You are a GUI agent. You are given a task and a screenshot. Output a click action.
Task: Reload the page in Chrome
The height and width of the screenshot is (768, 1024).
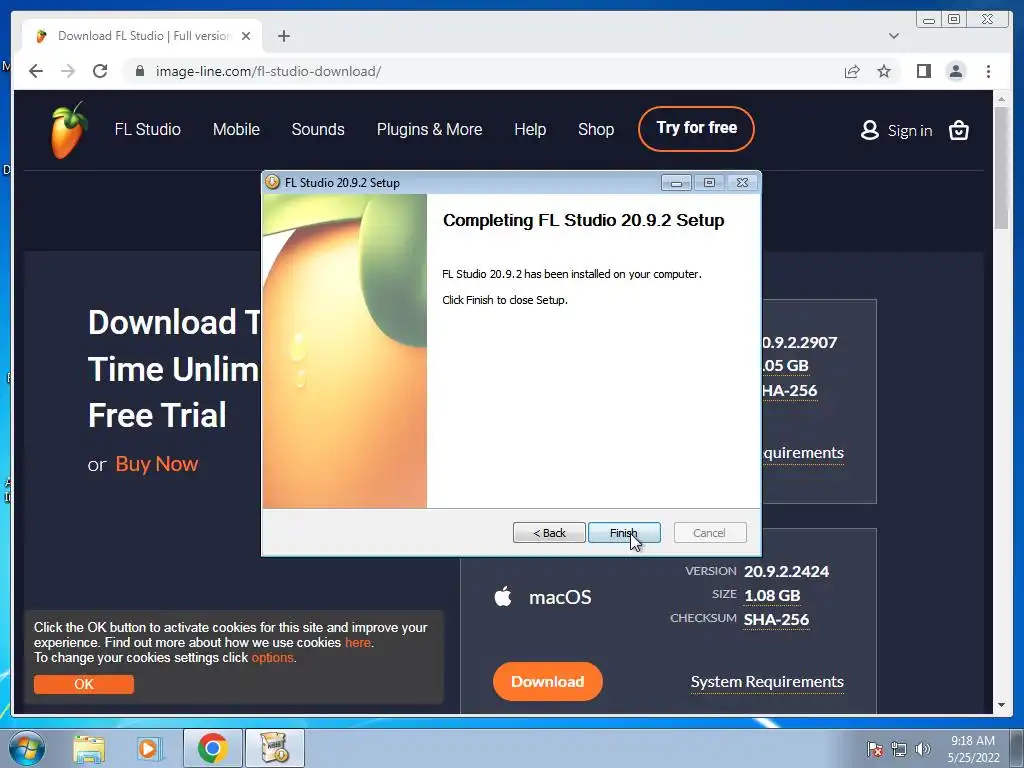tap(100, 71)
